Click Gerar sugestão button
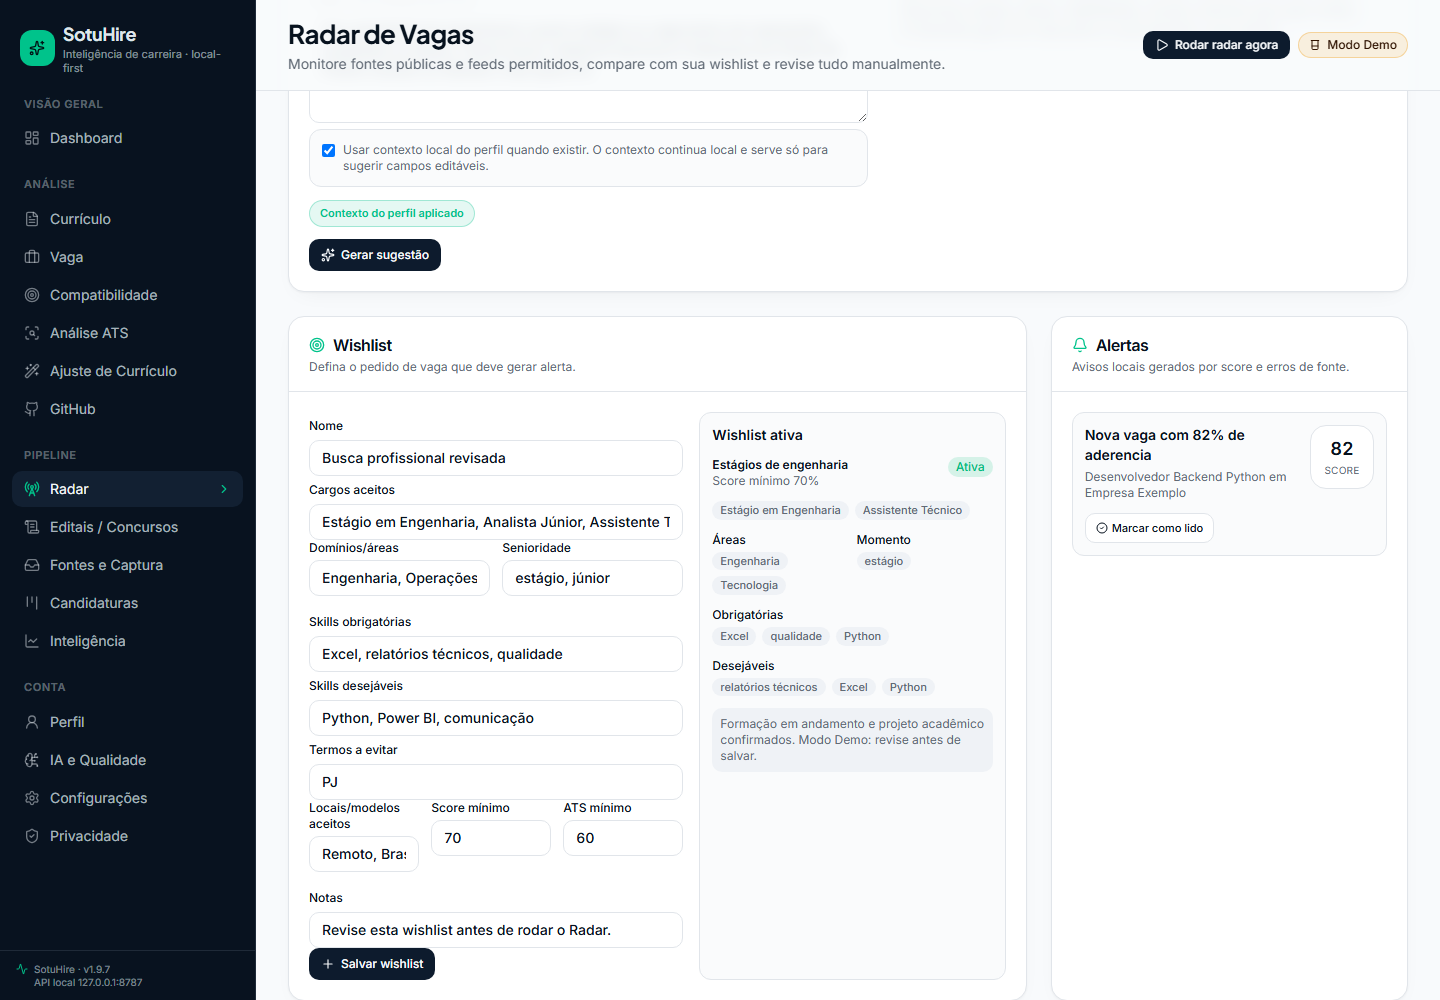The height and width of the screenshot is (1000, 1440). pos(375,255)
